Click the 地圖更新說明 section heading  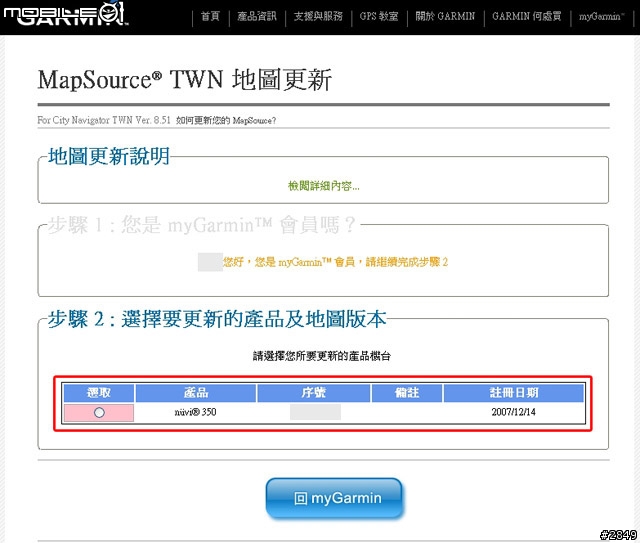(109, 156)
